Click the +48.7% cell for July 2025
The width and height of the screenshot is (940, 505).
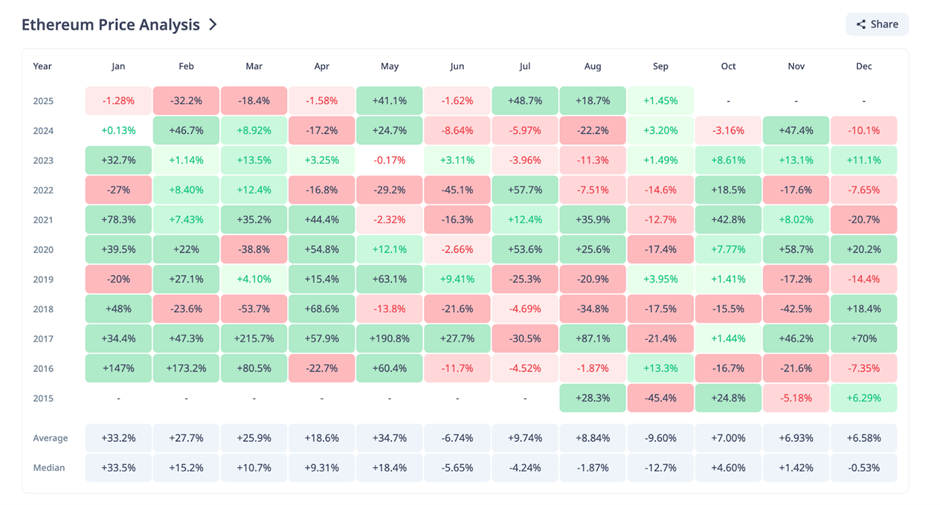(x=525, y=101)
